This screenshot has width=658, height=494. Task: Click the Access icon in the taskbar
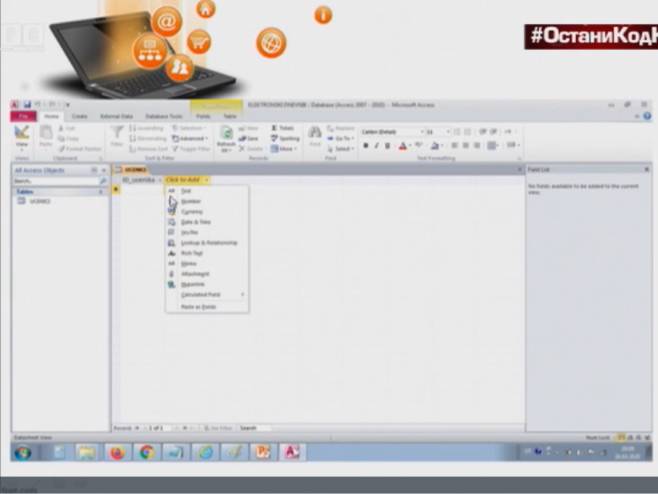coord(292,452)
